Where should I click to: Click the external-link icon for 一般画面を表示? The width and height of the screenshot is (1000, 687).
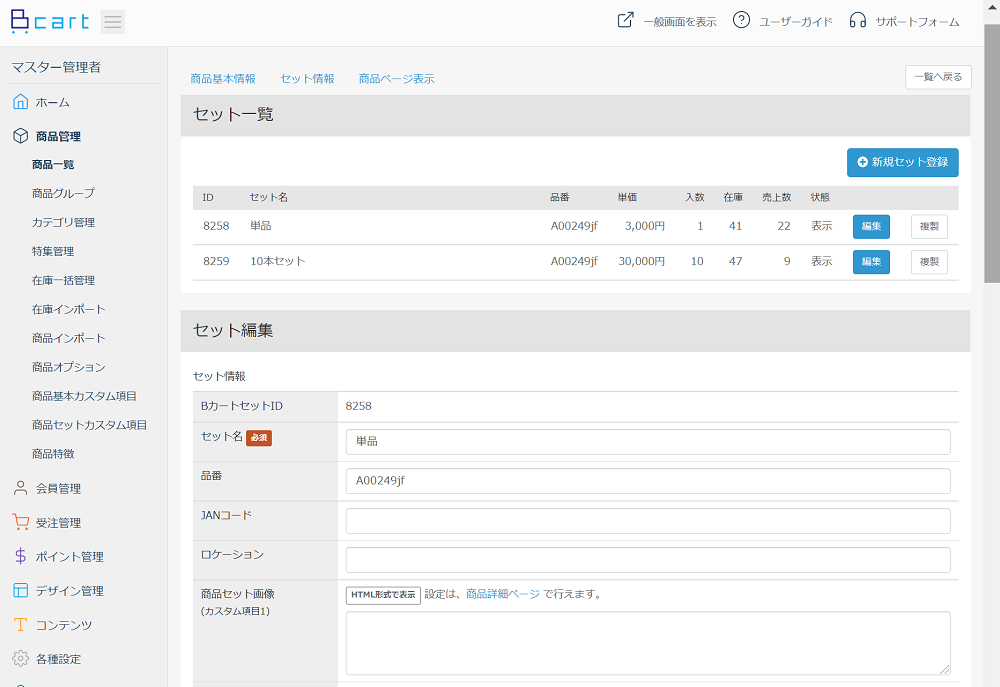click(626, 20)
